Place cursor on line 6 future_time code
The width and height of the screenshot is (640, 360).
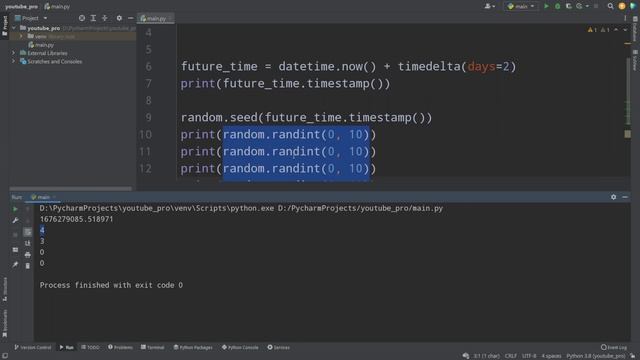[348, 67]
